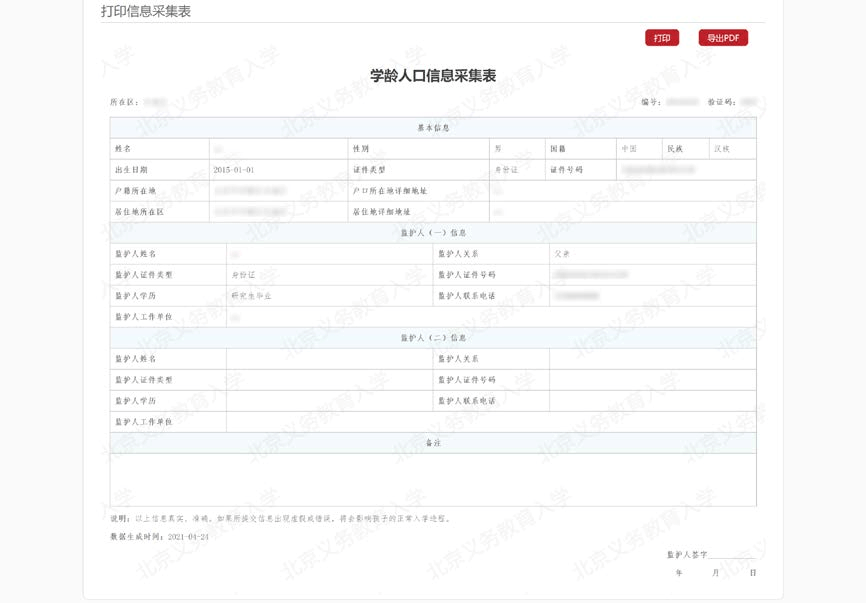Image resolution: width=866 pixels, height=603 pixels.
Task: Export the form with 导出PDF button
Action: click(723, 38)
